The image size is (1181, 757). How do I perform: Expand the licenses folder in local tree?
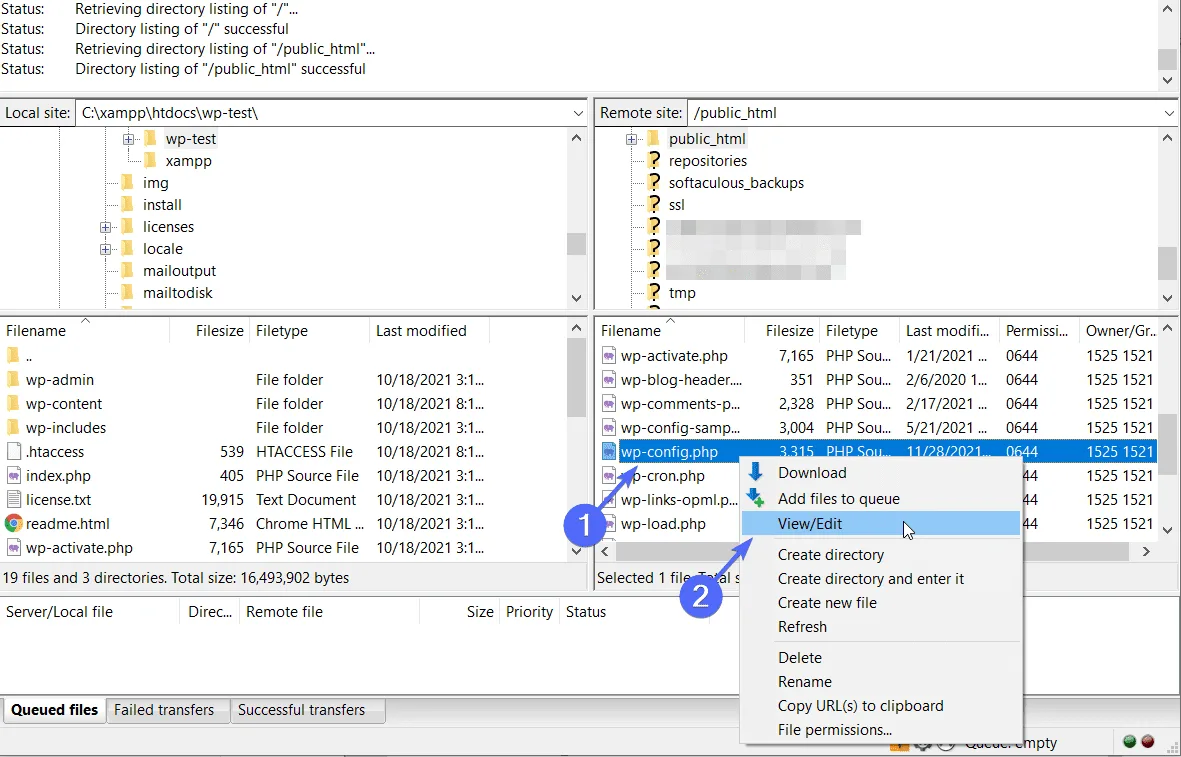click(x=105, y=227)
